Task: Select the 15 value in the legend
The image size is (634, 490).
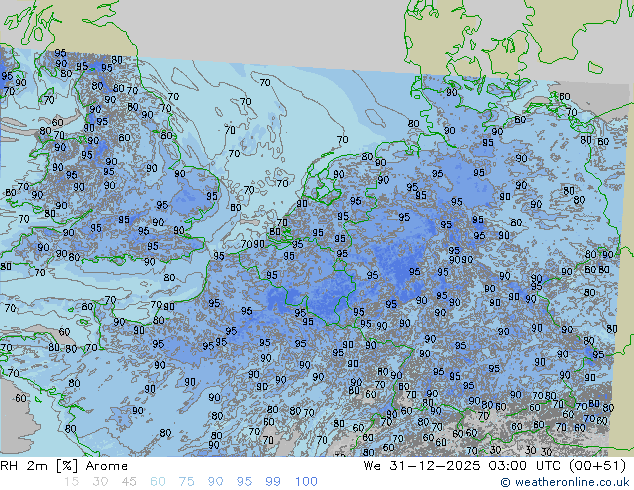Action: tap(71, 482)
